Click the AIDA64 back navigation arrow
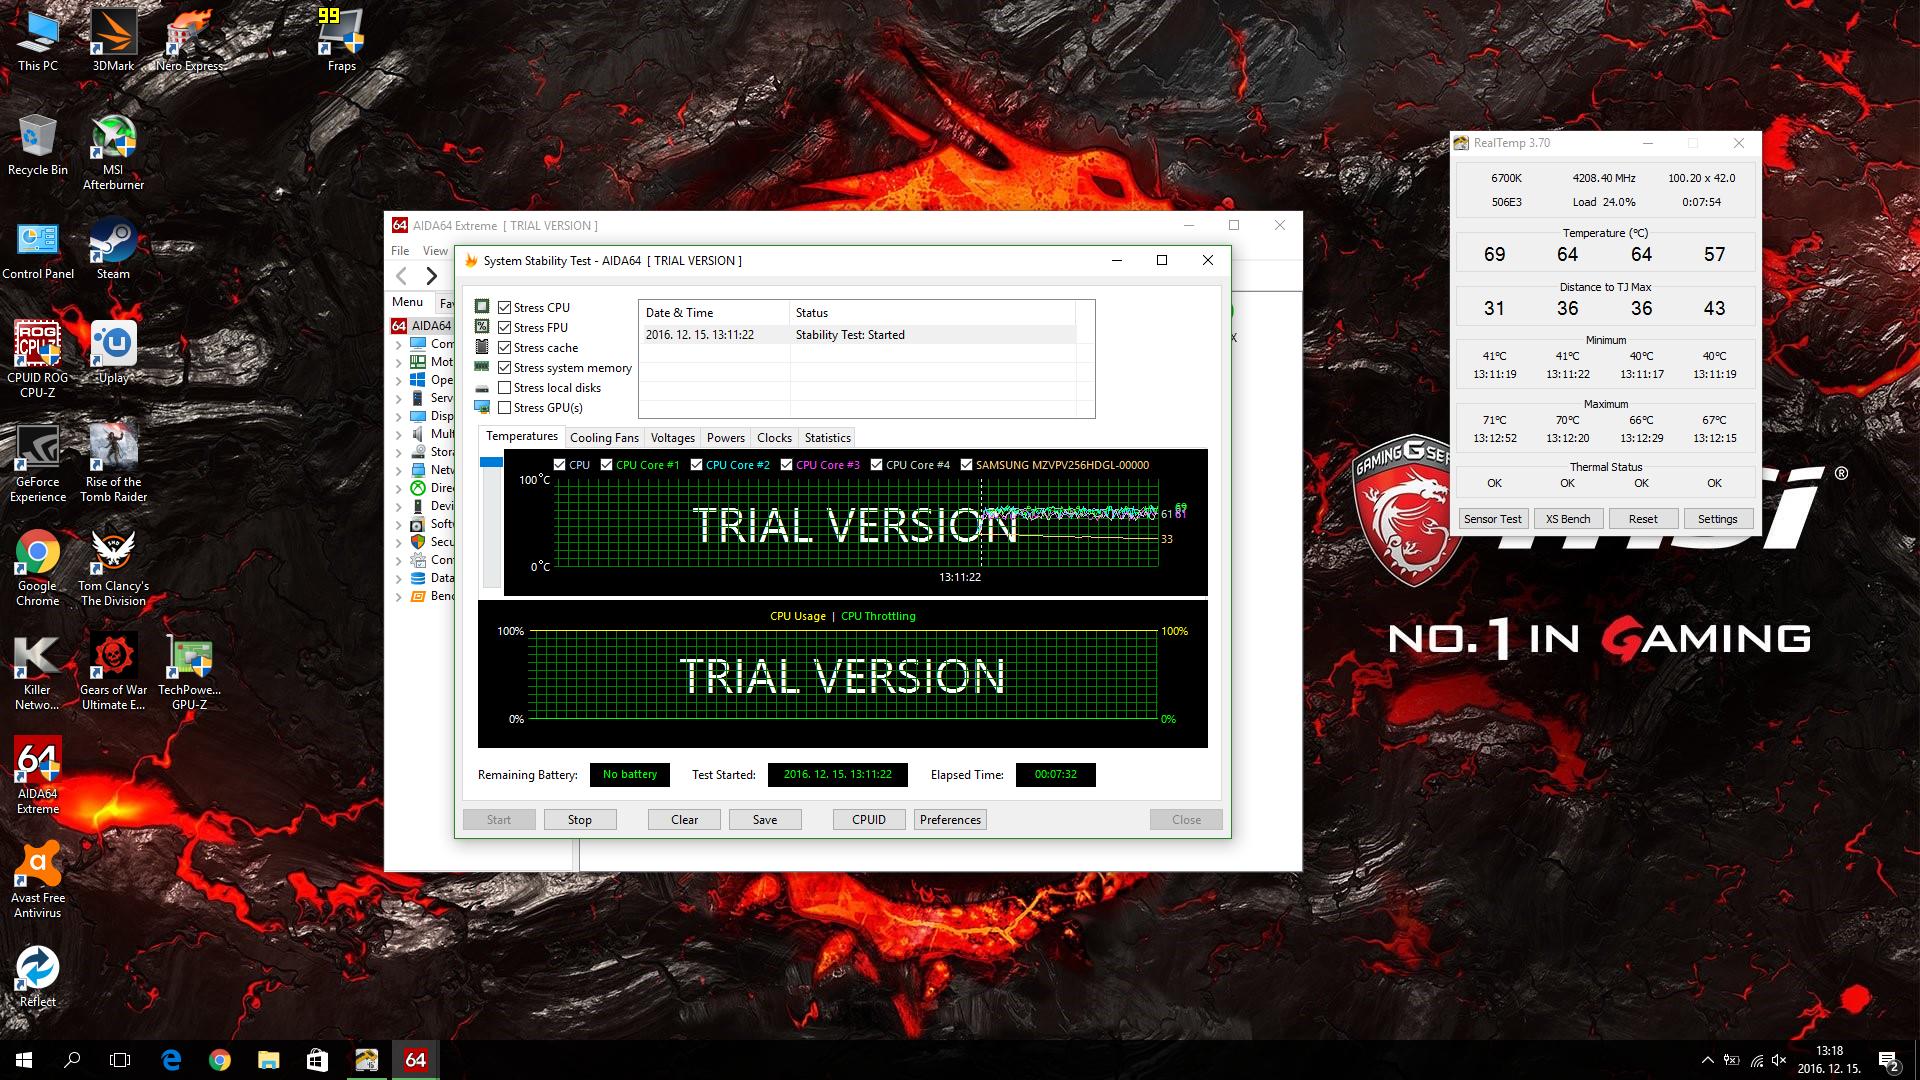 [x=402, y=276]
